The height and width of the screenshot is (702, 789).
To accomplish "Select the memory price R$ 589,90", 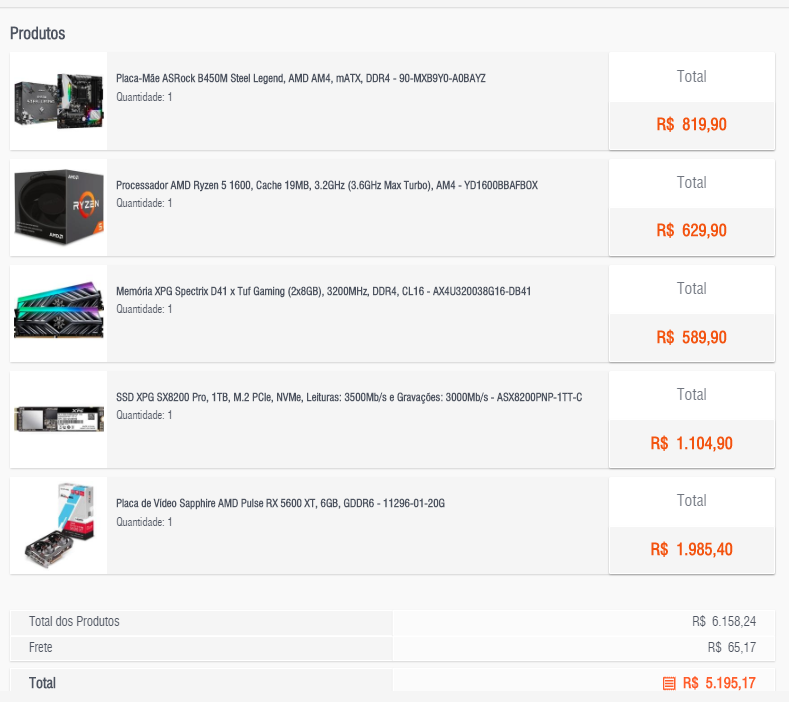I will click(691, 337).
